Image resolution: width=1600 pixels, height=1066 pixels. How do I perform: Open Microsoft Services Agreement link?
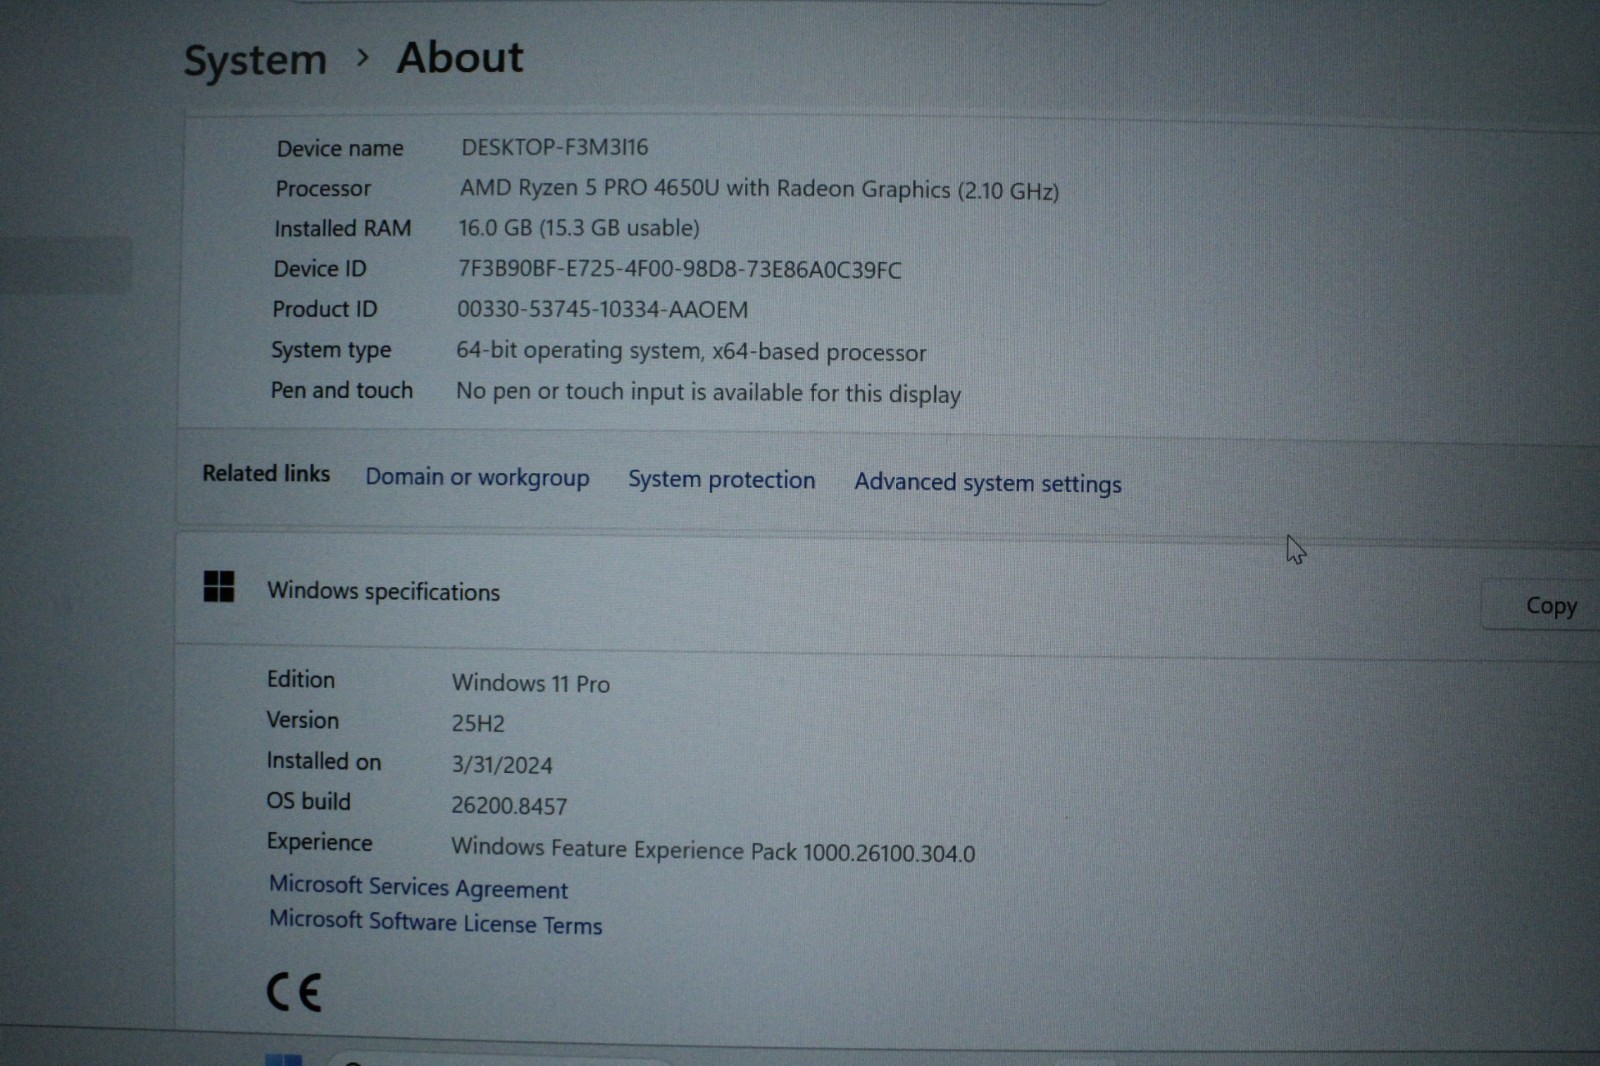click(418, 887)
